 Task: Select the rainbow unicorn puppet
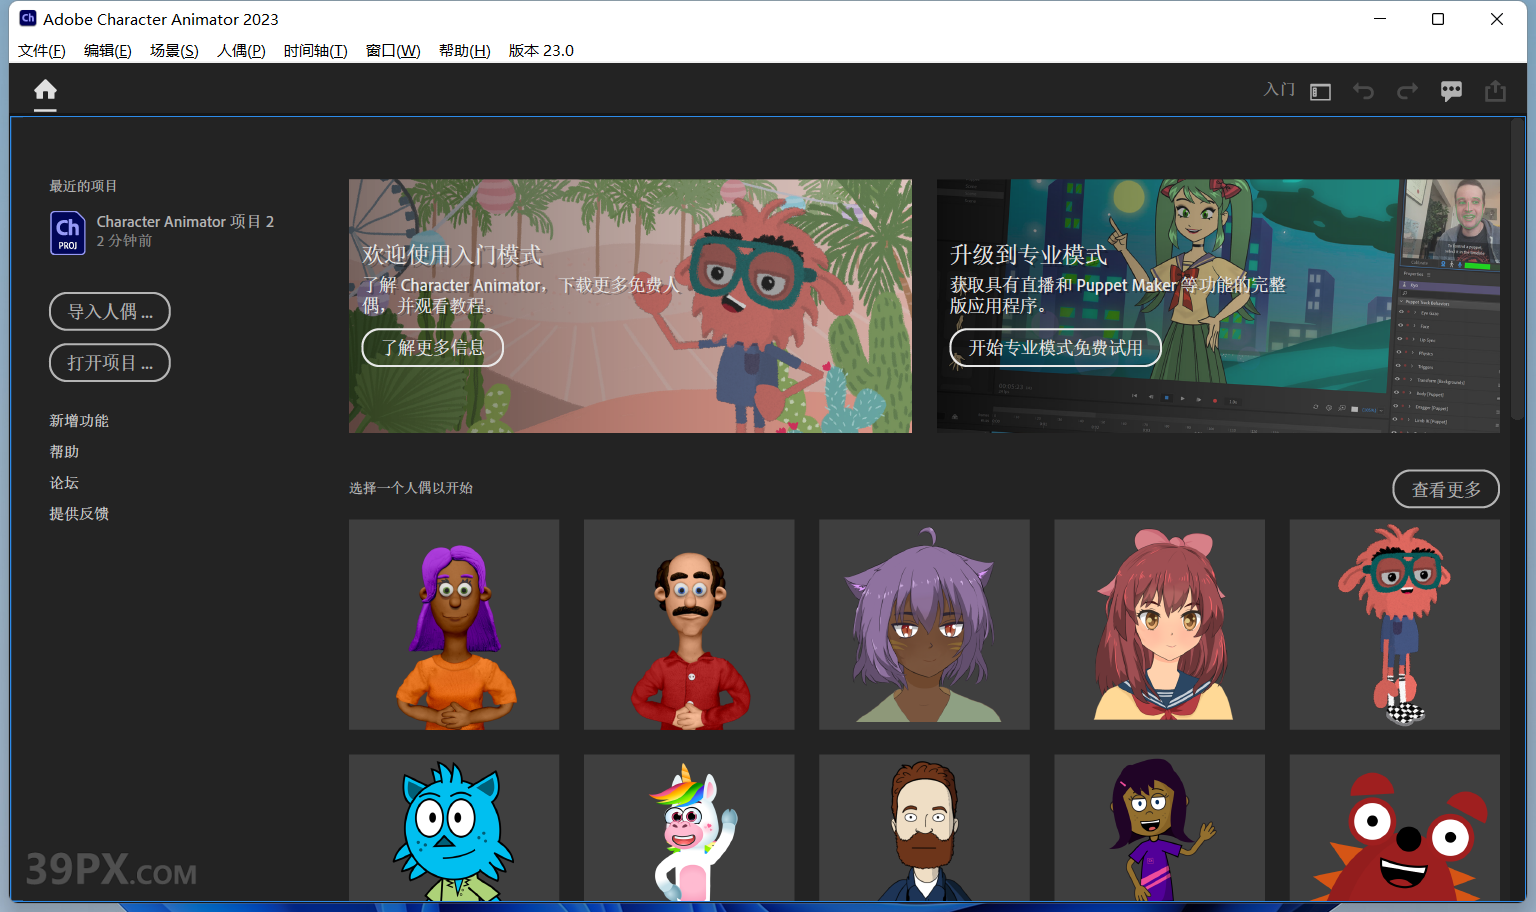point(689,828)
